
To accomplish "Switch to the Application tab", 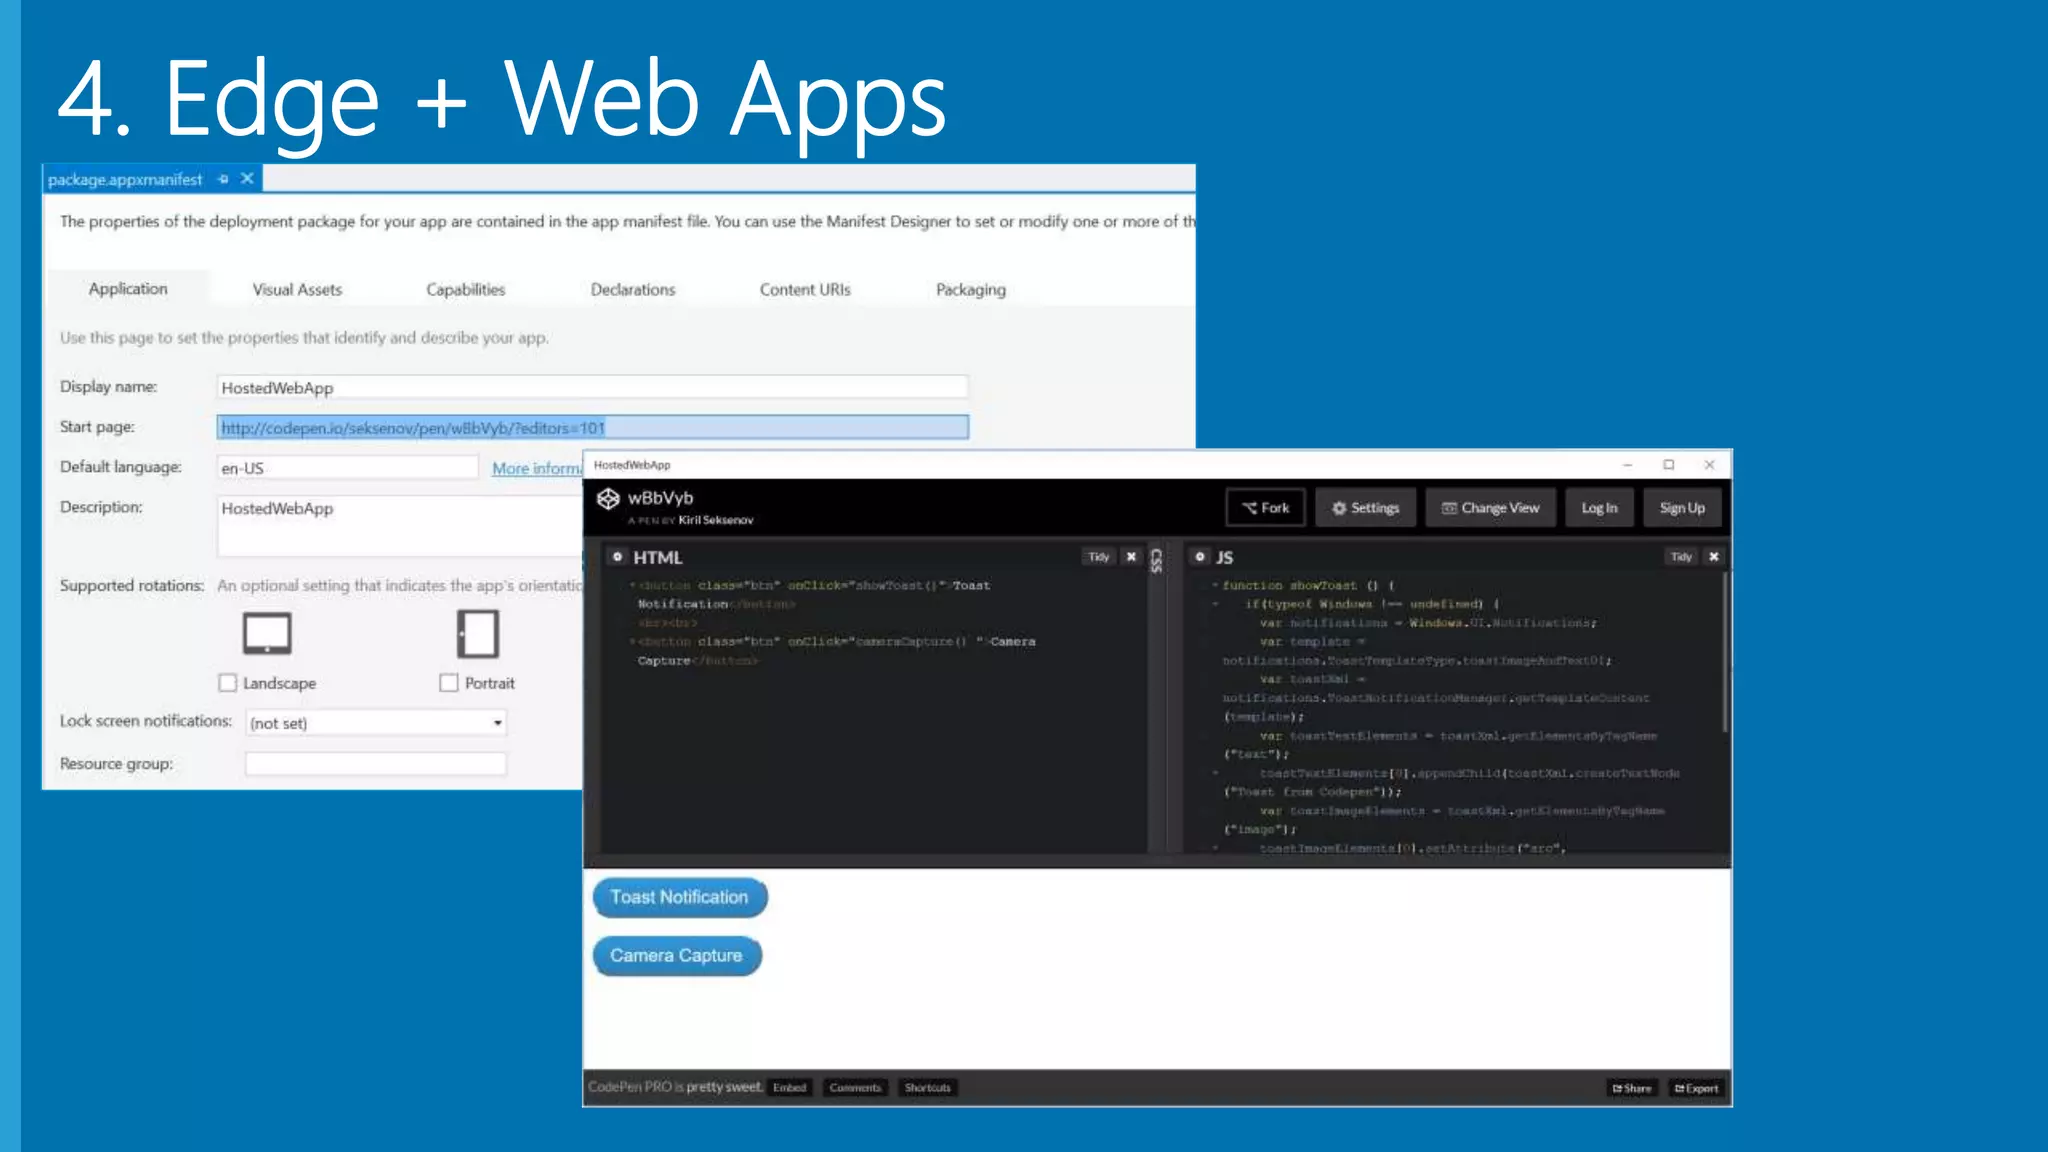I will pyautogui.click(x=128, y=289).
